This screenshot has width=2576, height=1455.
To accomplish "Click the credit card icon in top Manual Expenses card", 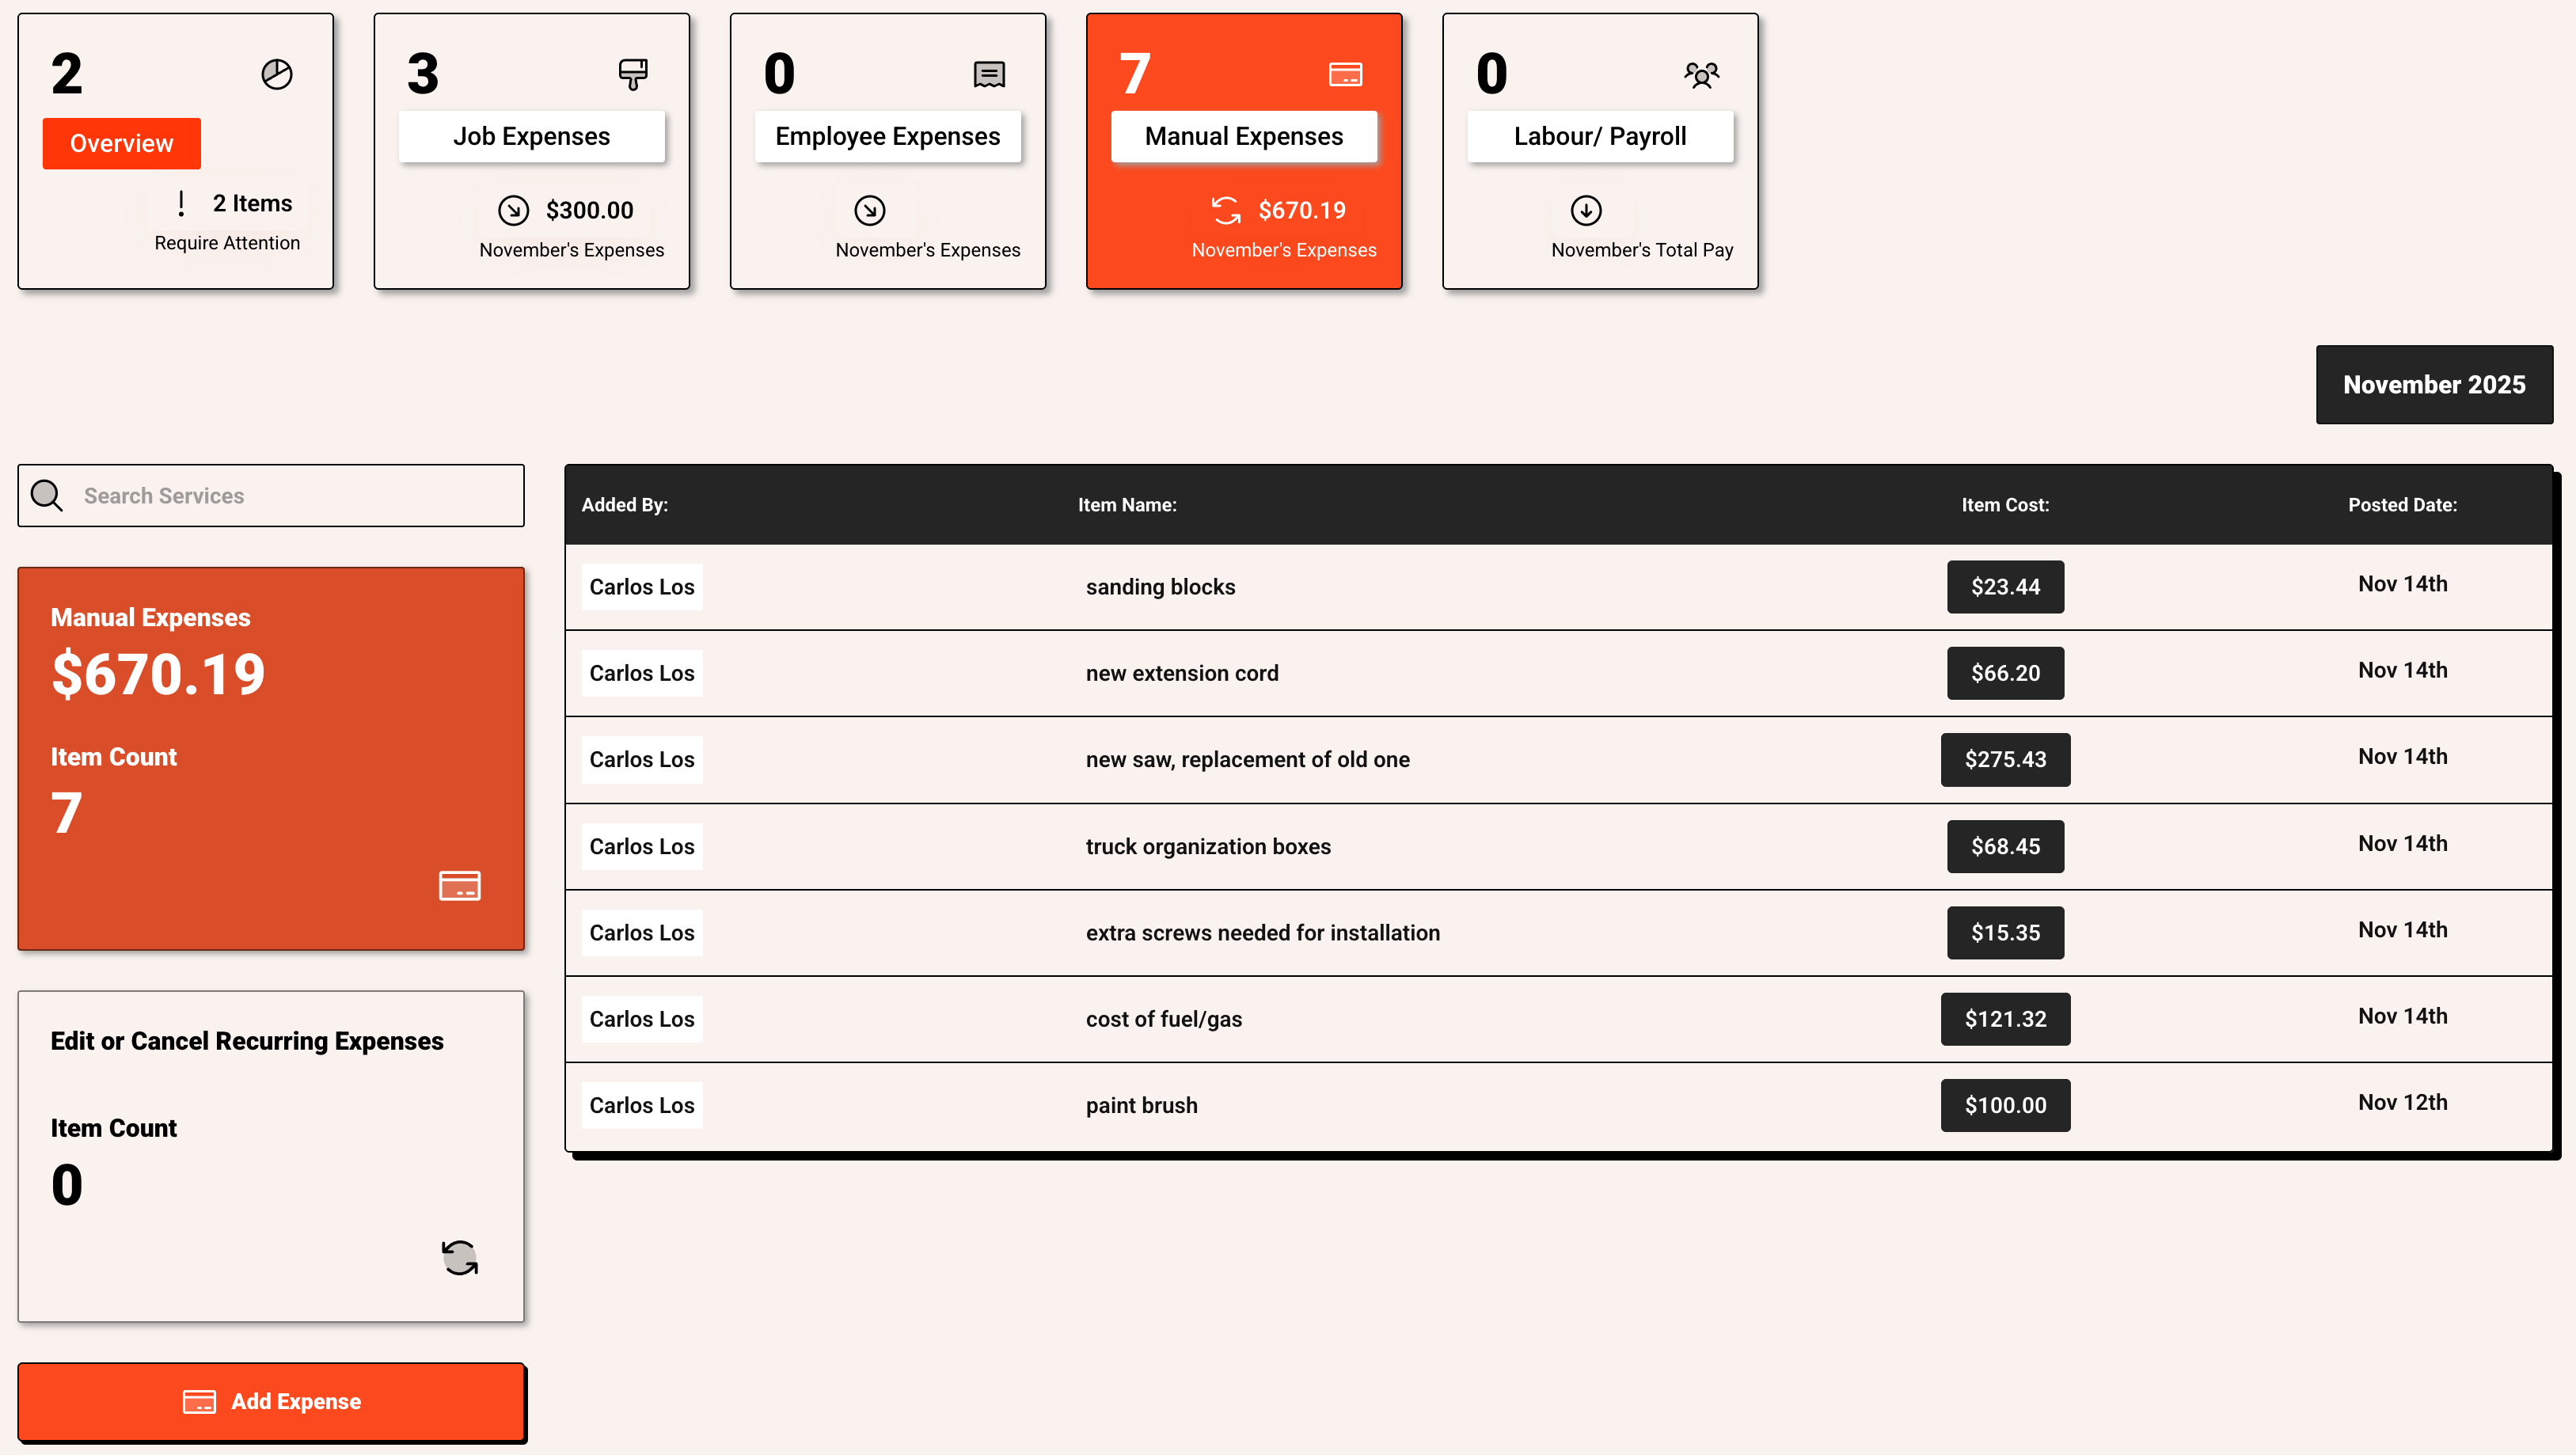I will point(1345,74).
